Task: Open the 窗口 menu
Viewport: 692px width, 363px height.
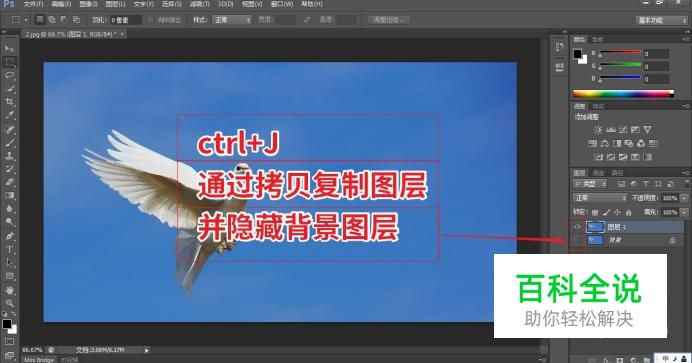Action: [282, 4]
